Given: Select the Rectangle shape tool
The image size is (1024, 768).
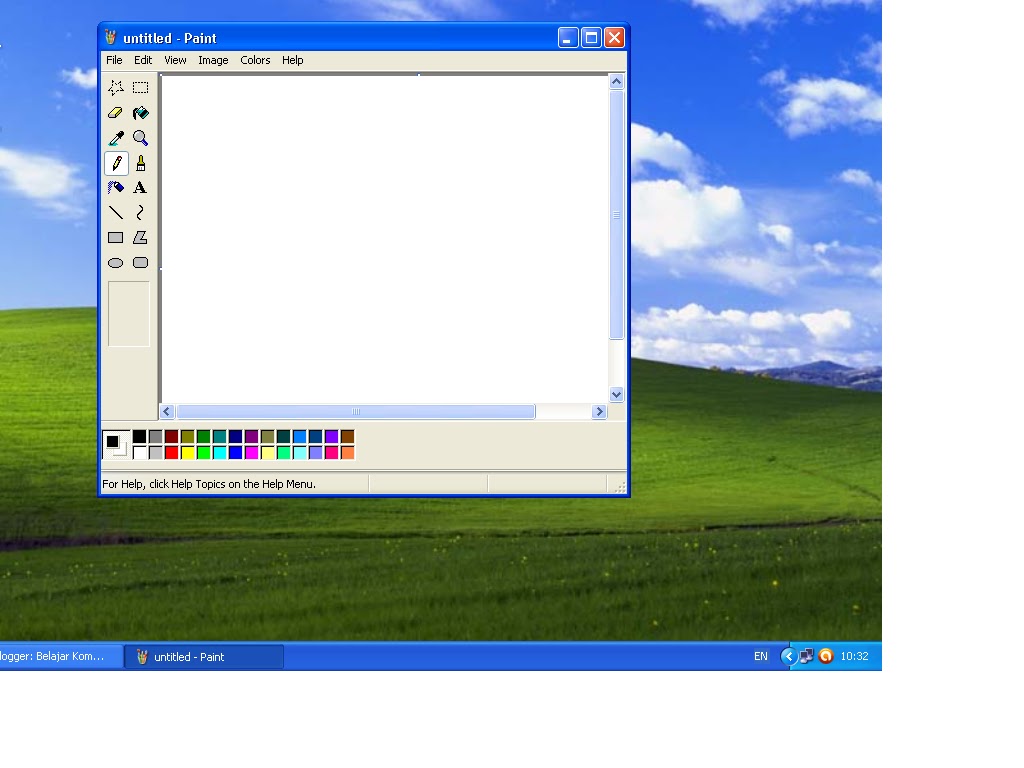Looking at the screenshot, I should (x=116, y=238).
